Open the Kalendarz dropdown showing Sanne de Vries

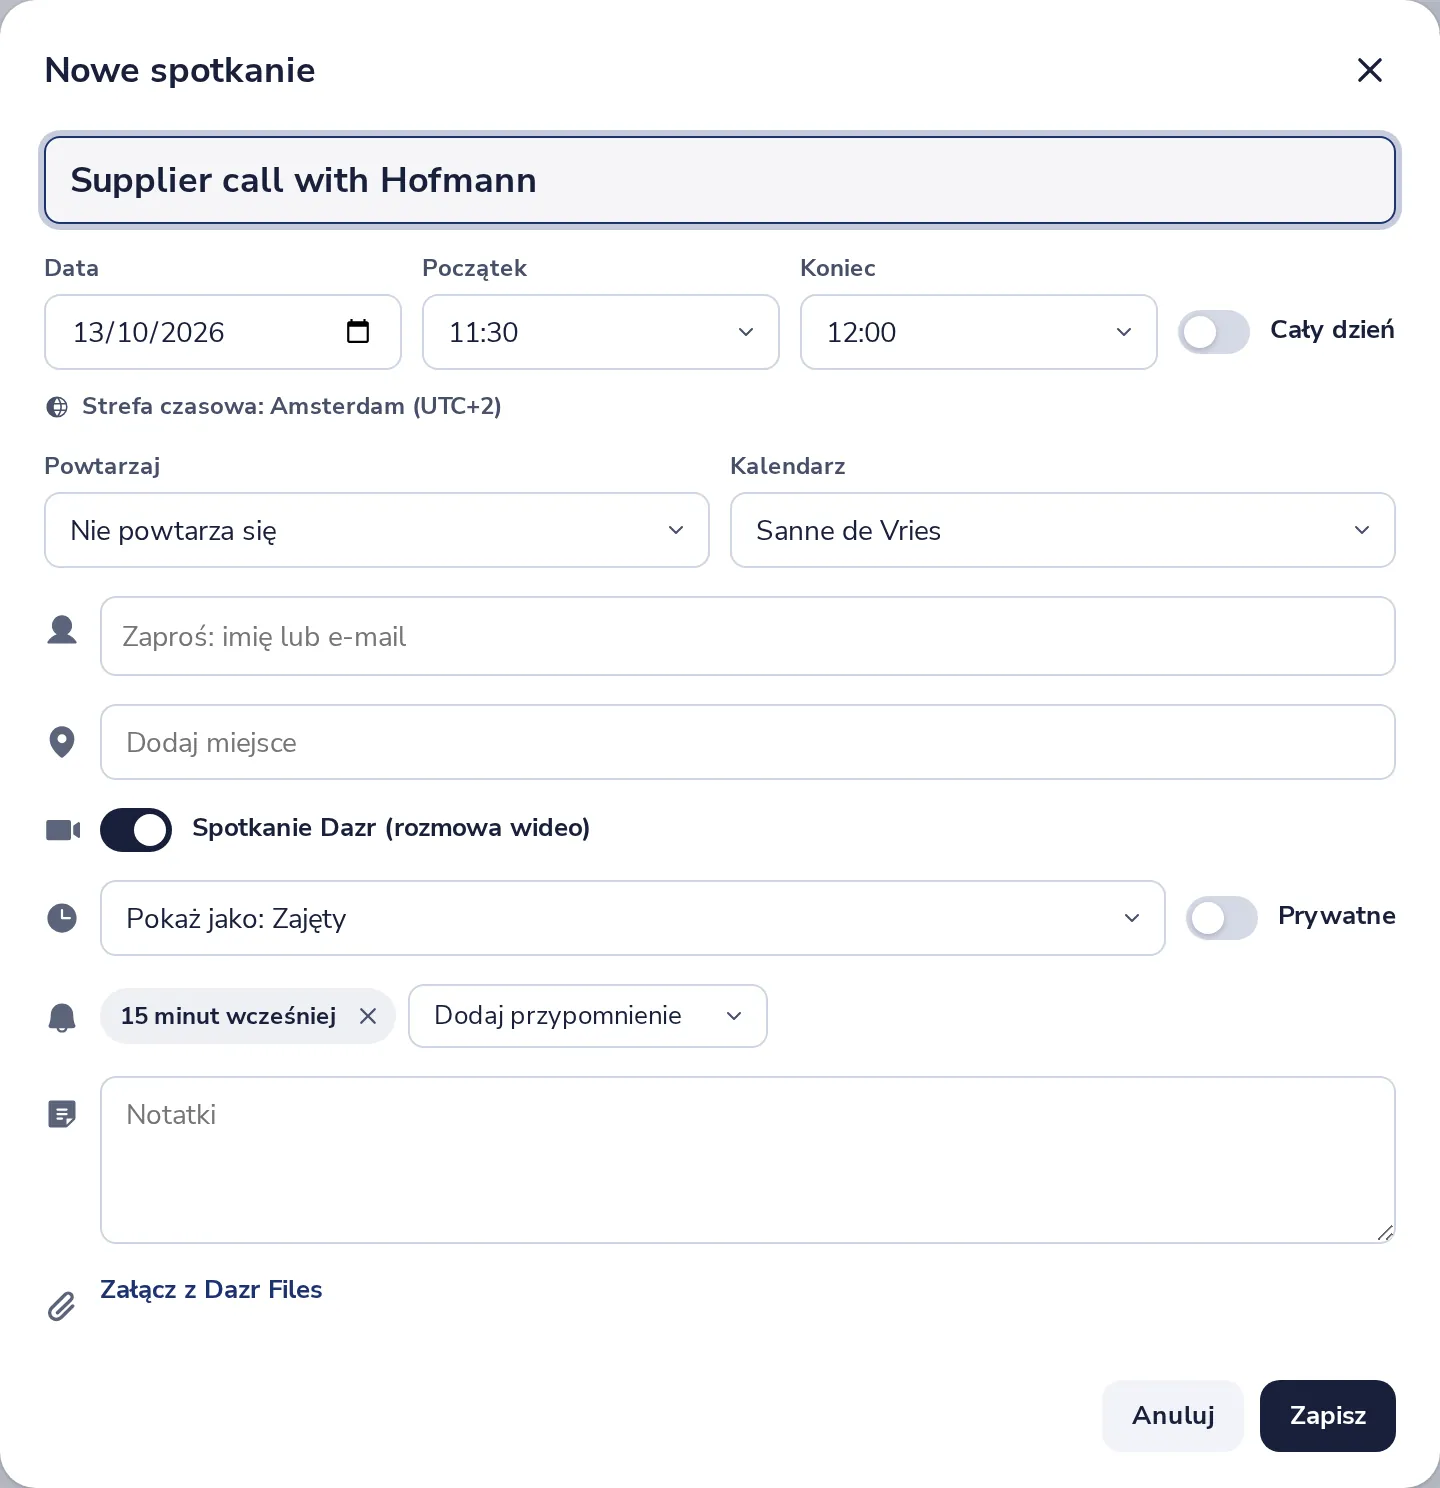click(x=1063, y=530)
